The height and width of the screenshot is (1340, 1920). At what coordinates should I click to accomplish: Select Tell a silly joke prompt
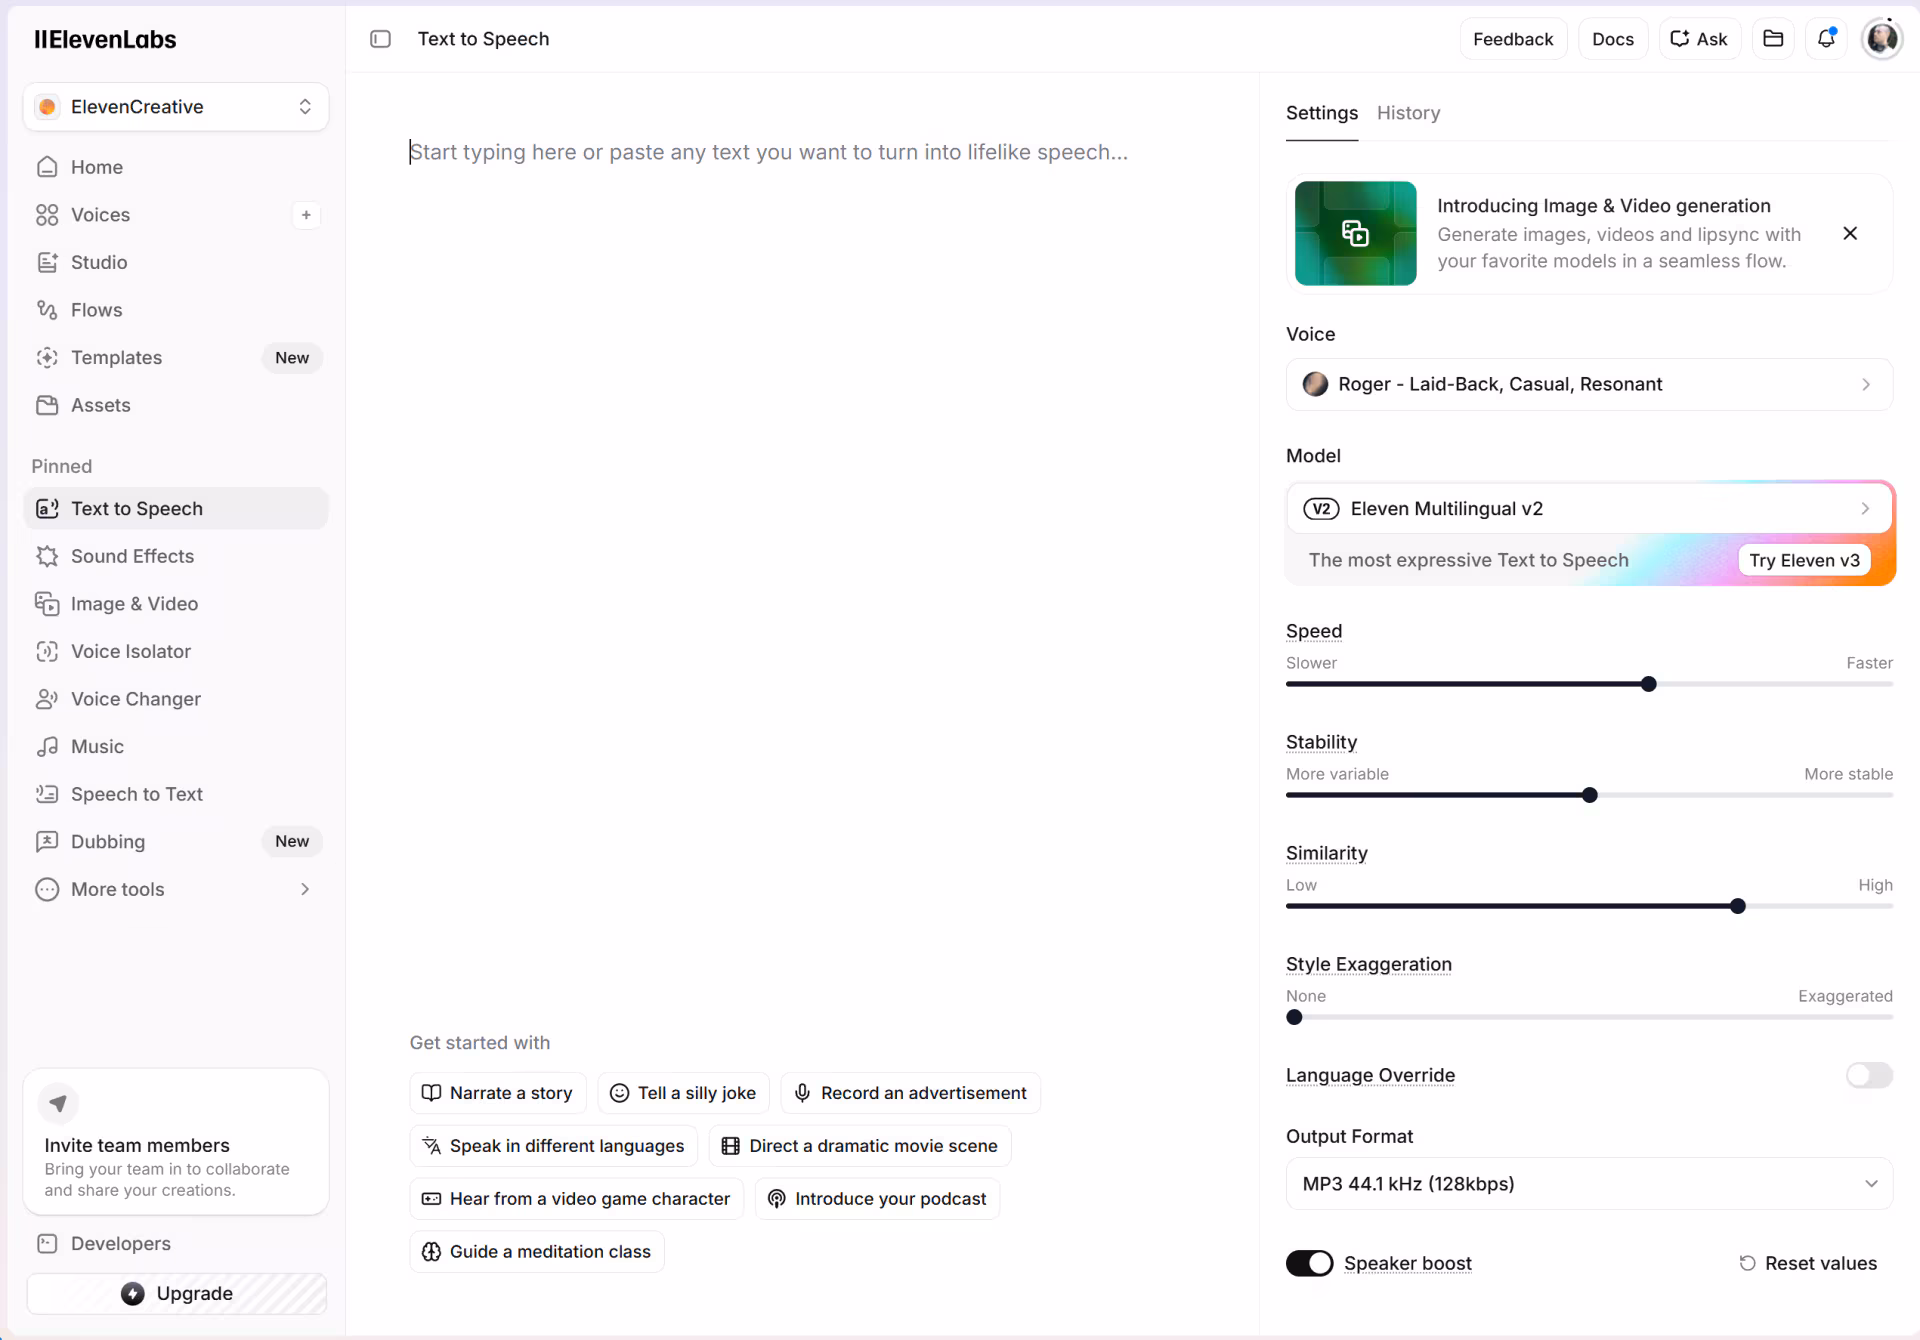tap(683, 1093)
